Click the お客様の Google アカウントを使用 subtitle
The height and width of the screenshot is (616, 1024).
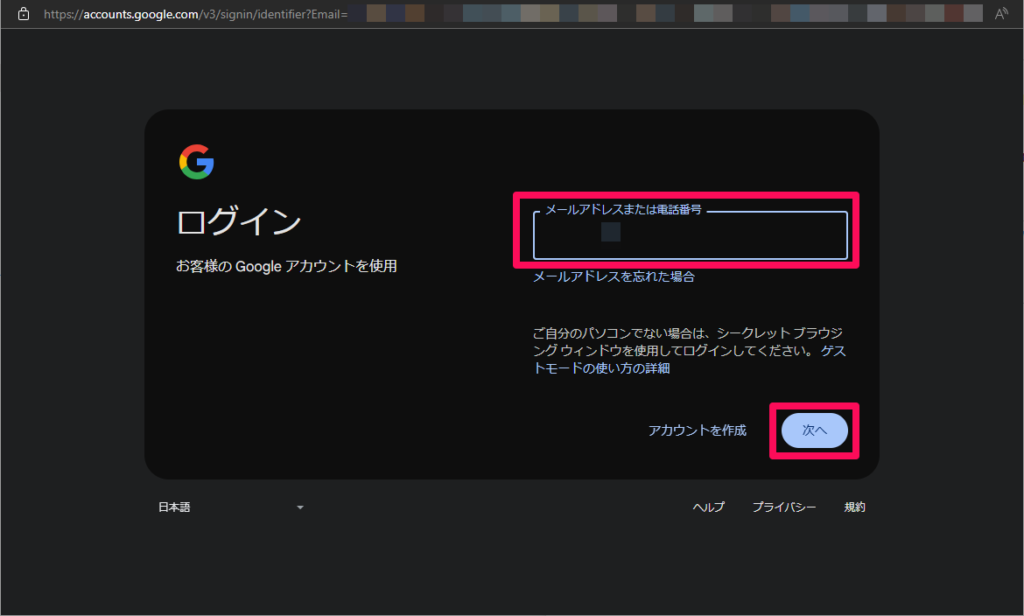tap(286, 266)
